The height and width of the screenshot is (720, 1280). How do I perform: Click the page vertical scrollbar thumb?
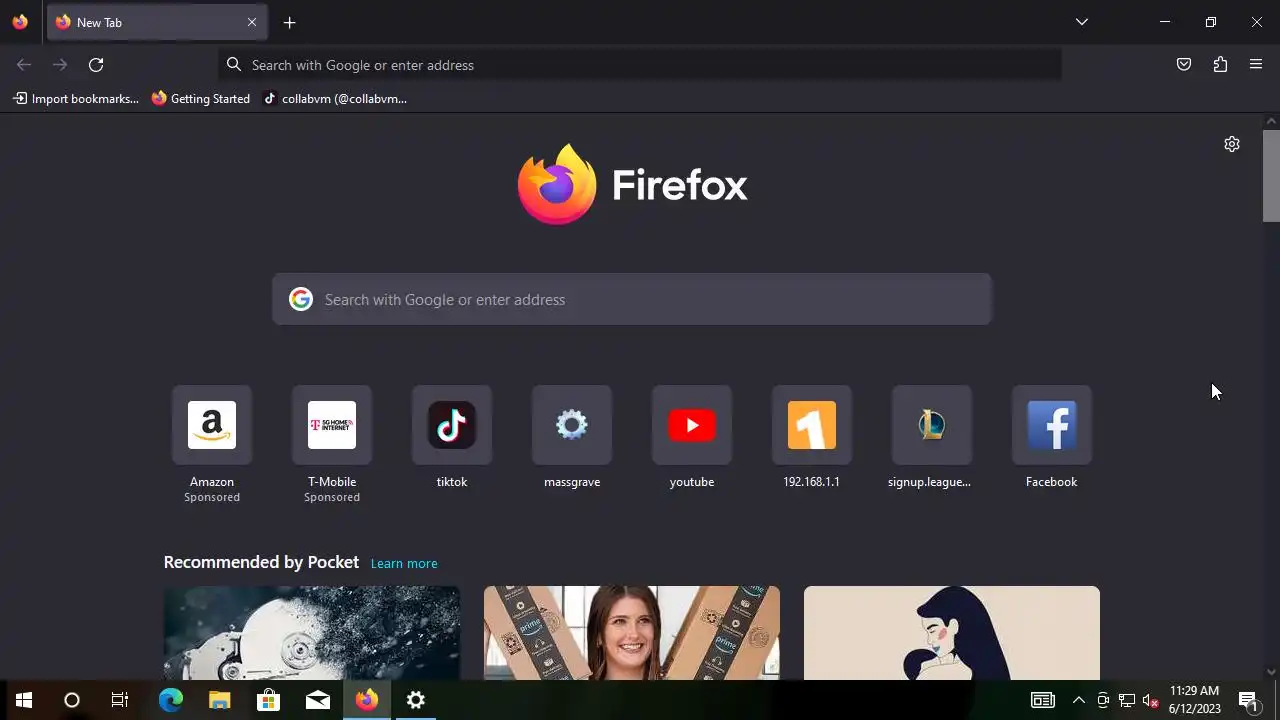(1271, 176)
